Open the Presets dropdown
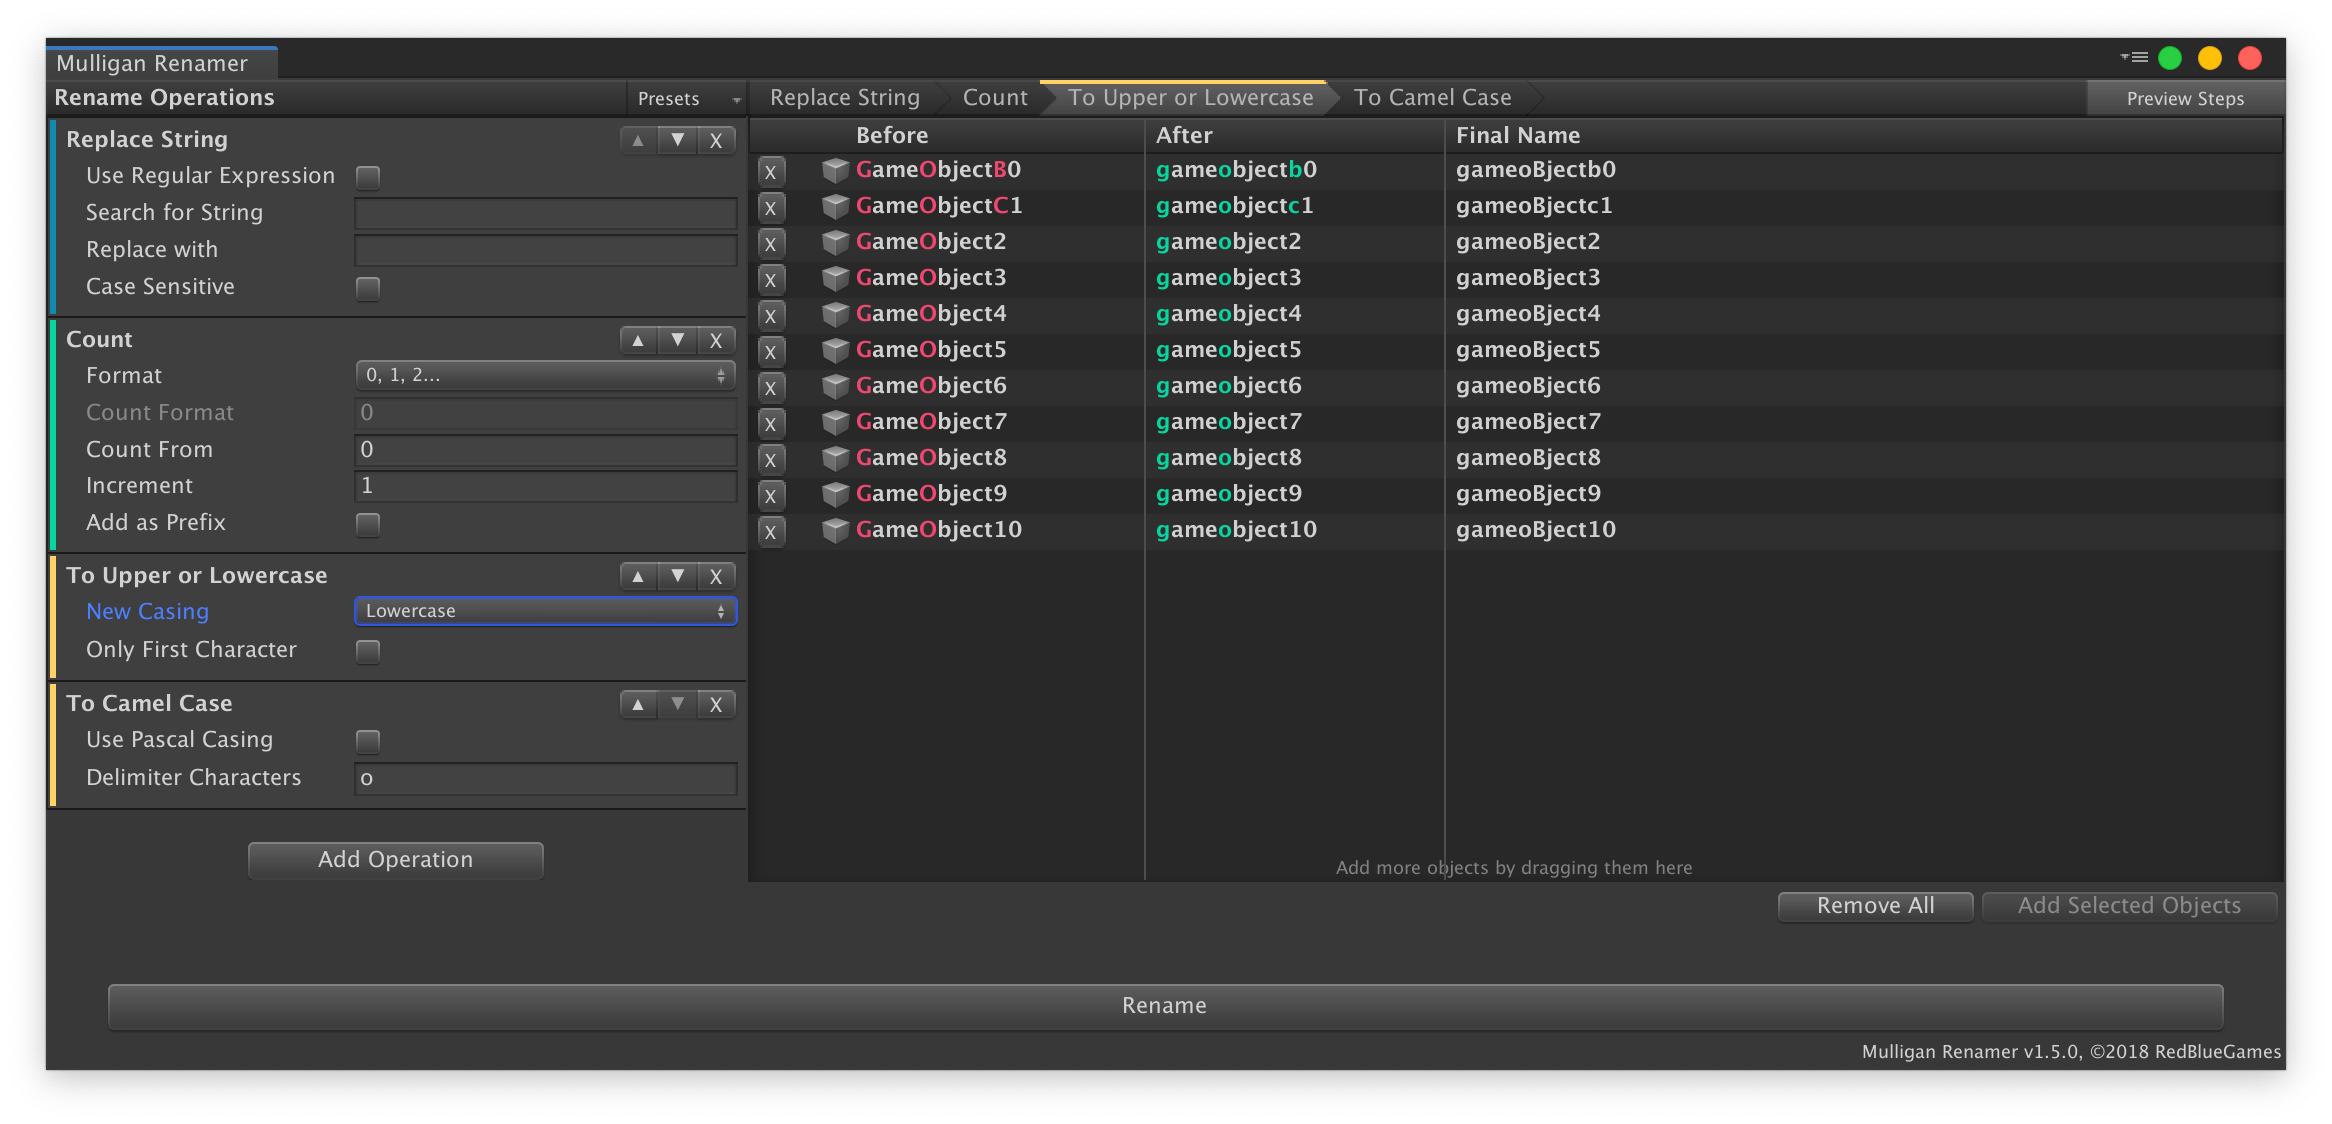The height and width of the screenshot is (1124, 2332). click(687, 98)
